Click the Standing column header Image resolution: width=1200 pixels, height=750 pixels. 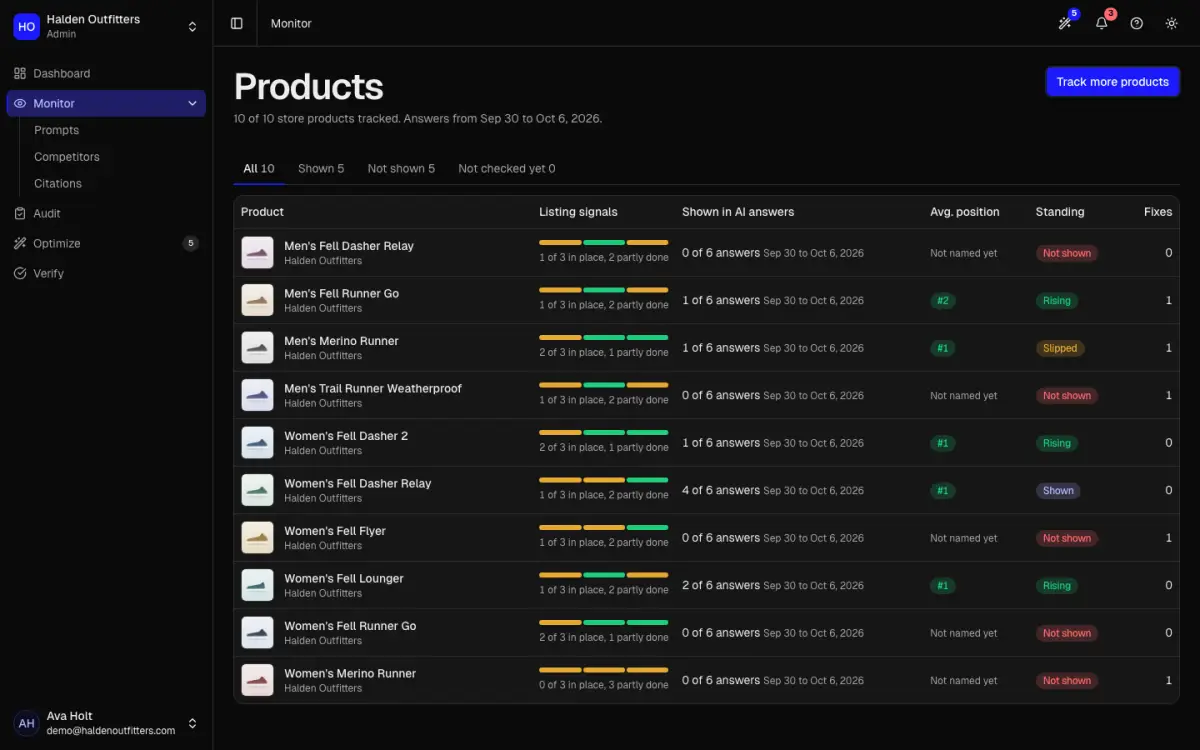(1060, 212)
